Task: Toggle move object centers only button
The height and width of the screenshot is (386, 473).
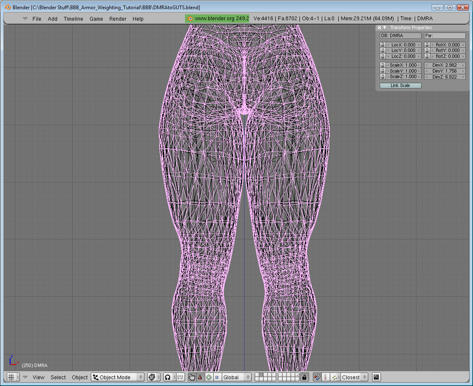Action: pos(180,377)
